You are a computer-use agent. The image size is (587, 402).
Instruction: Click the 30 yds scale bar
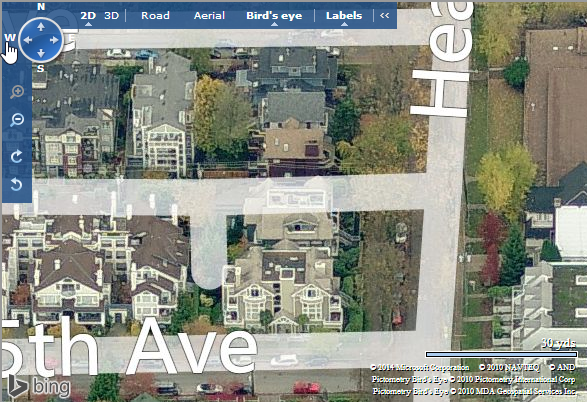(x=501, y=354)
